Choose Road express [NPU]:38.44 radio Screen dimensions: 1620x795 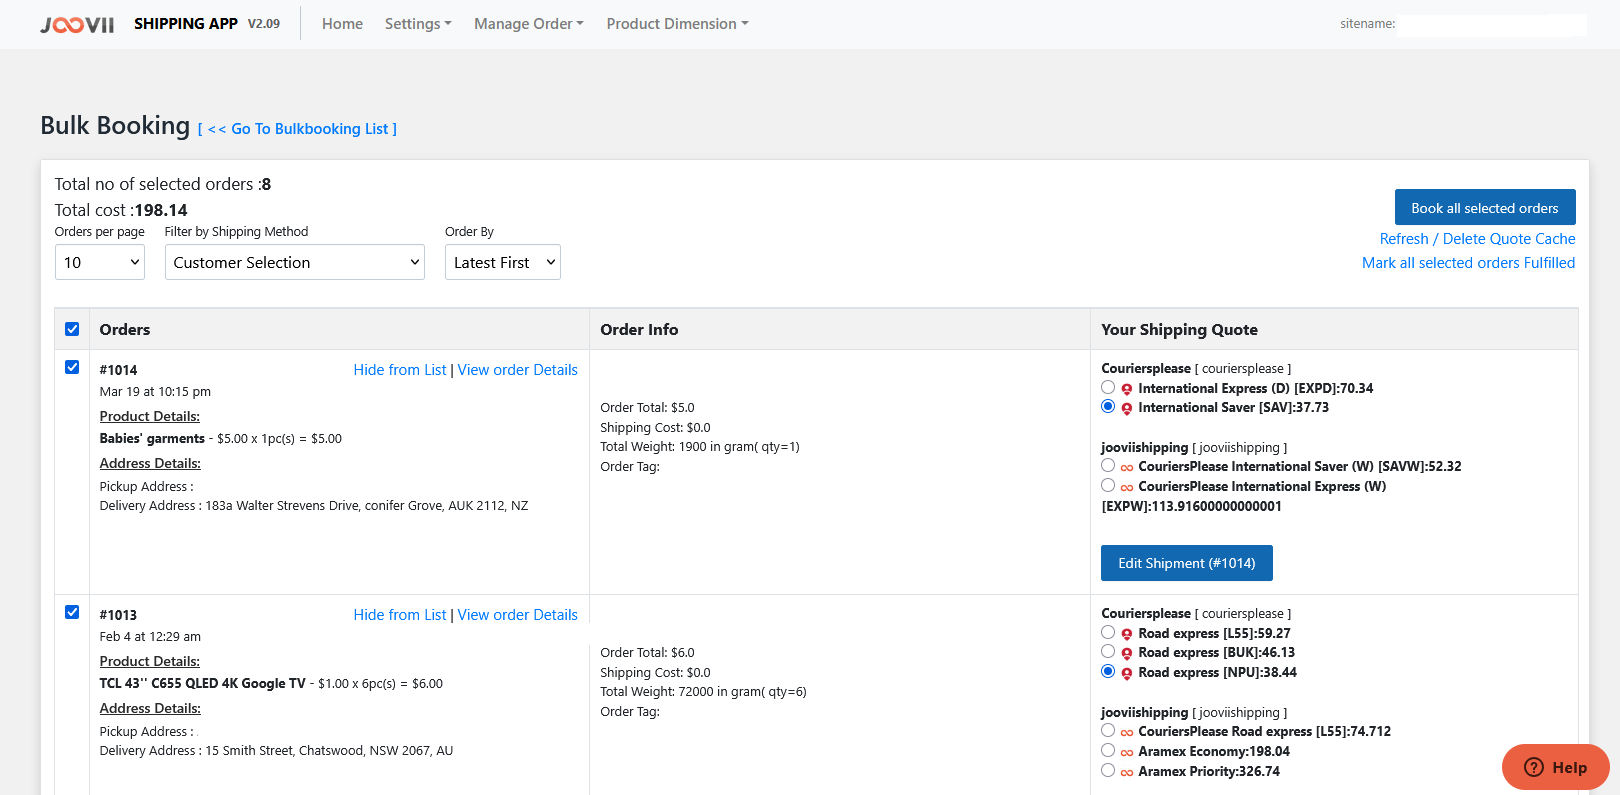pyautogui.click(x=1108, y=671)
